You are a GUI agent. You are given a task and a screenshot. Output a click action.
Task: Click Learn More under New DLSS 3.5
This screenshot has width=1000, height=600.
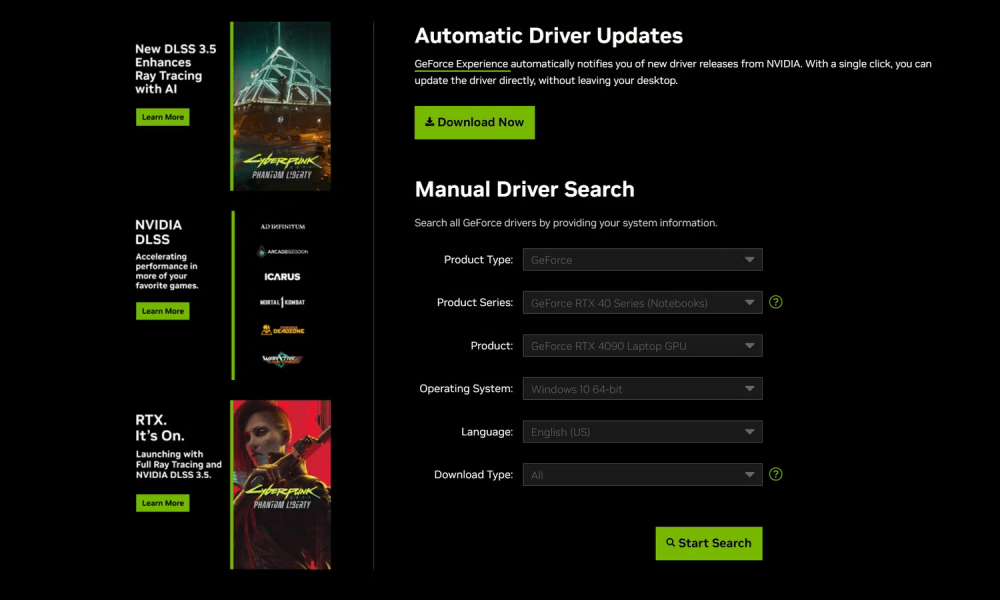coord(163,117)
